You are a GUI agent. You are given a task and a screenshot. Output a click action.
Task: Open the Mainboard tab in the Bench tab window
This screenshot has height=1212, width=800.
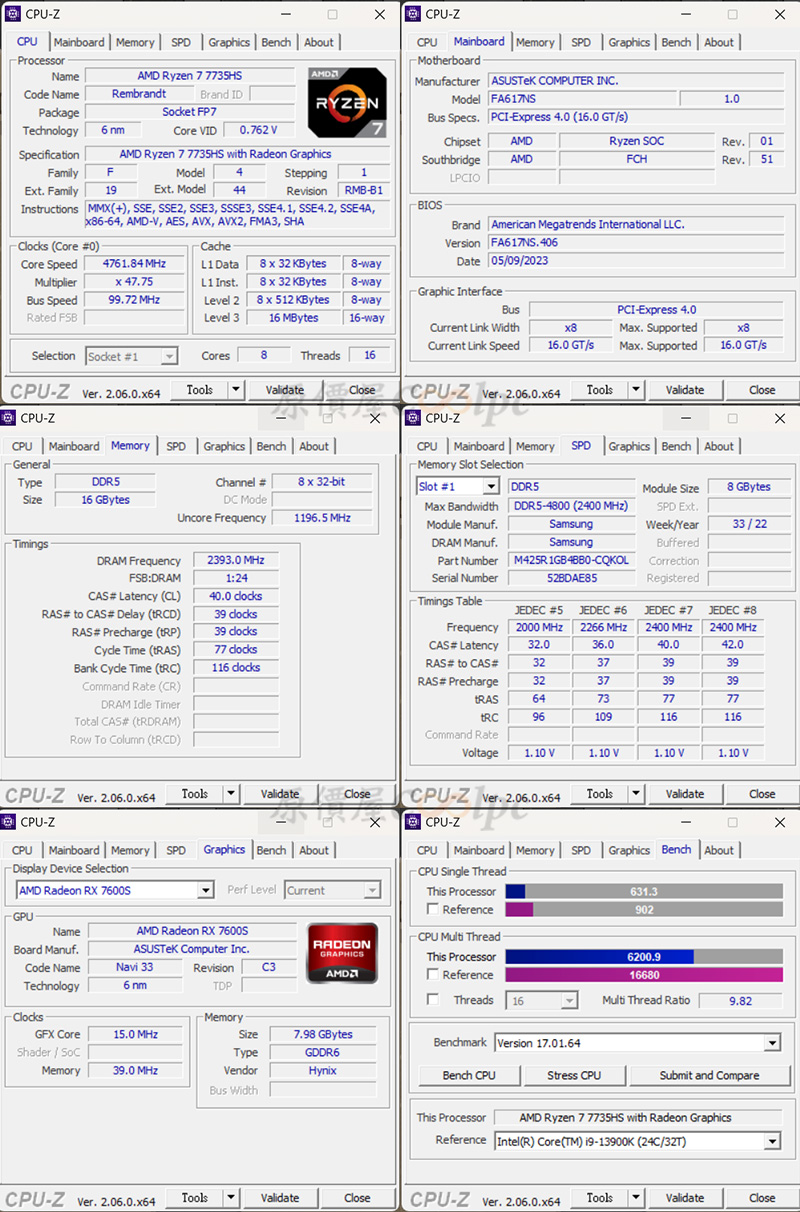pos(479,850)
